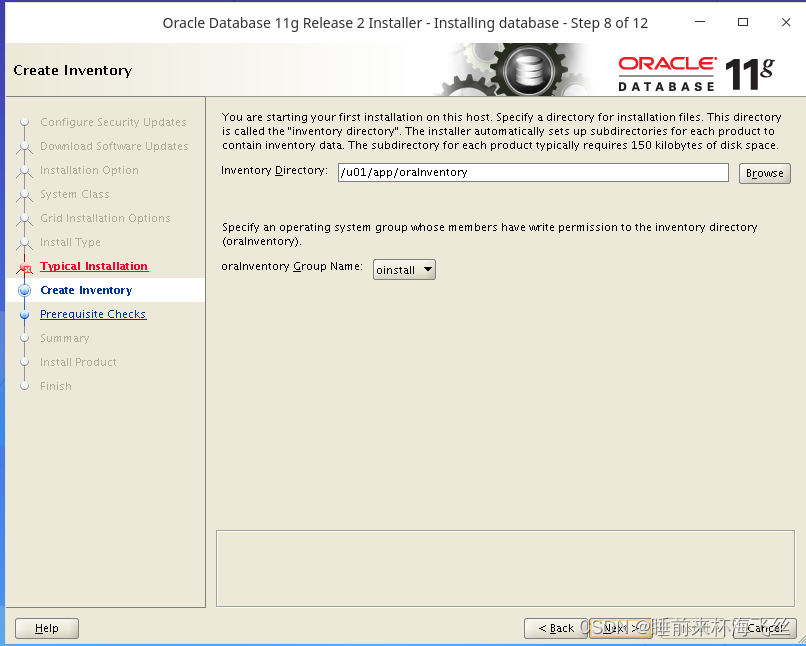Image resolution: width=806 pixels, height=646 pixels.
Task: Click the Grid Installation Options step
Action: point(104,218)
